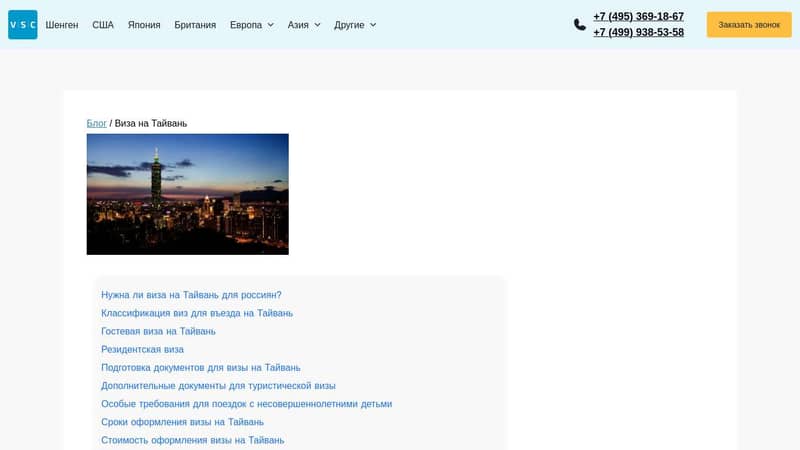Click the VSC logo icon
This screenshot has height=450, width=800.
tap(22, 24)
